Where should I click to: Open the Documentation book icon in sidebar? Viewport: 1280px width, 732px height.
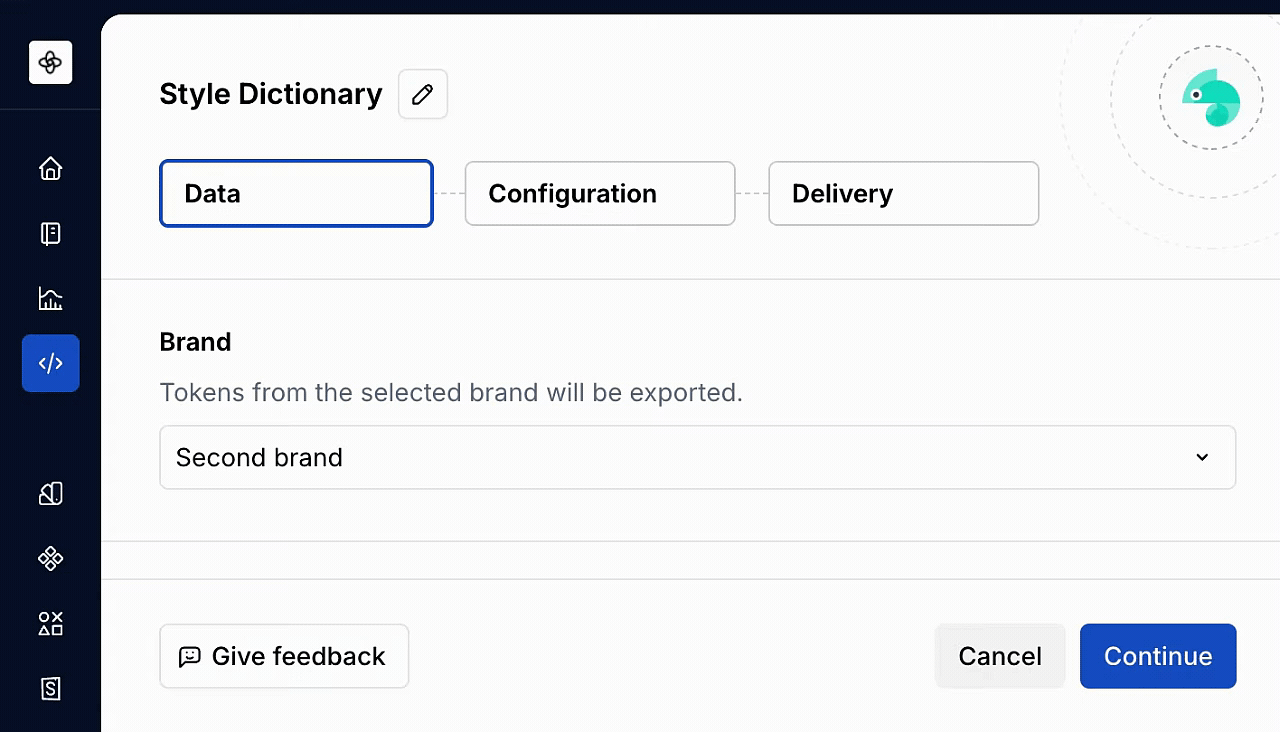pyautogui.click(x=50, y=234)
